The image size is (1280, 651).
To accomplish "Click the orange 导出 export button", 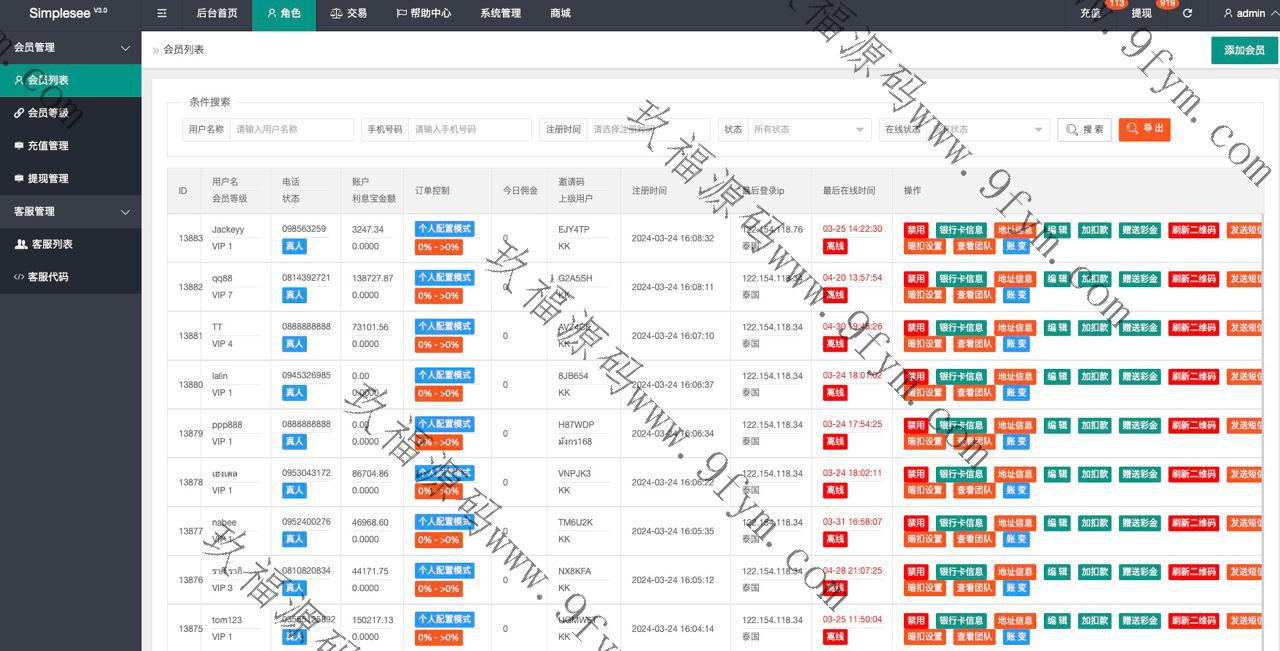I will click(1144, 129).
